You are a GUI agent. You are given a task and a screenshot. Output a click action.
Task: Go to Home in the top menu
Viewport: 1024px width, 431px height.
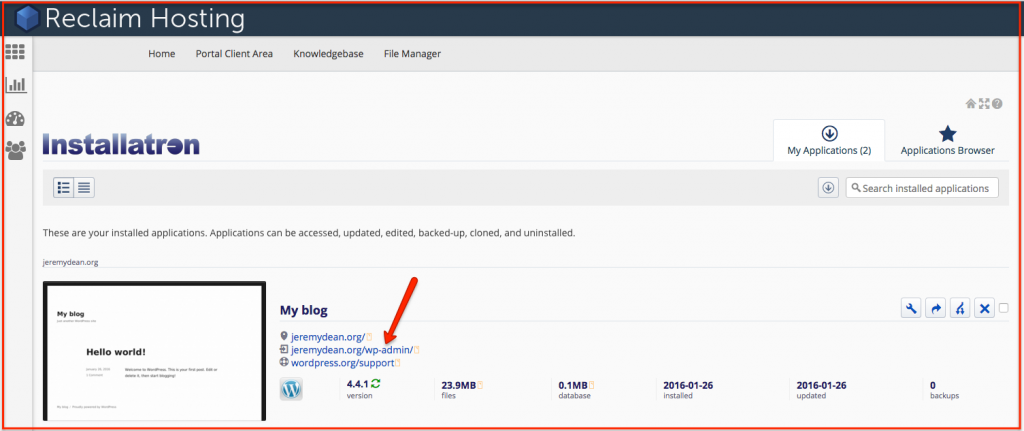(162, 54)
